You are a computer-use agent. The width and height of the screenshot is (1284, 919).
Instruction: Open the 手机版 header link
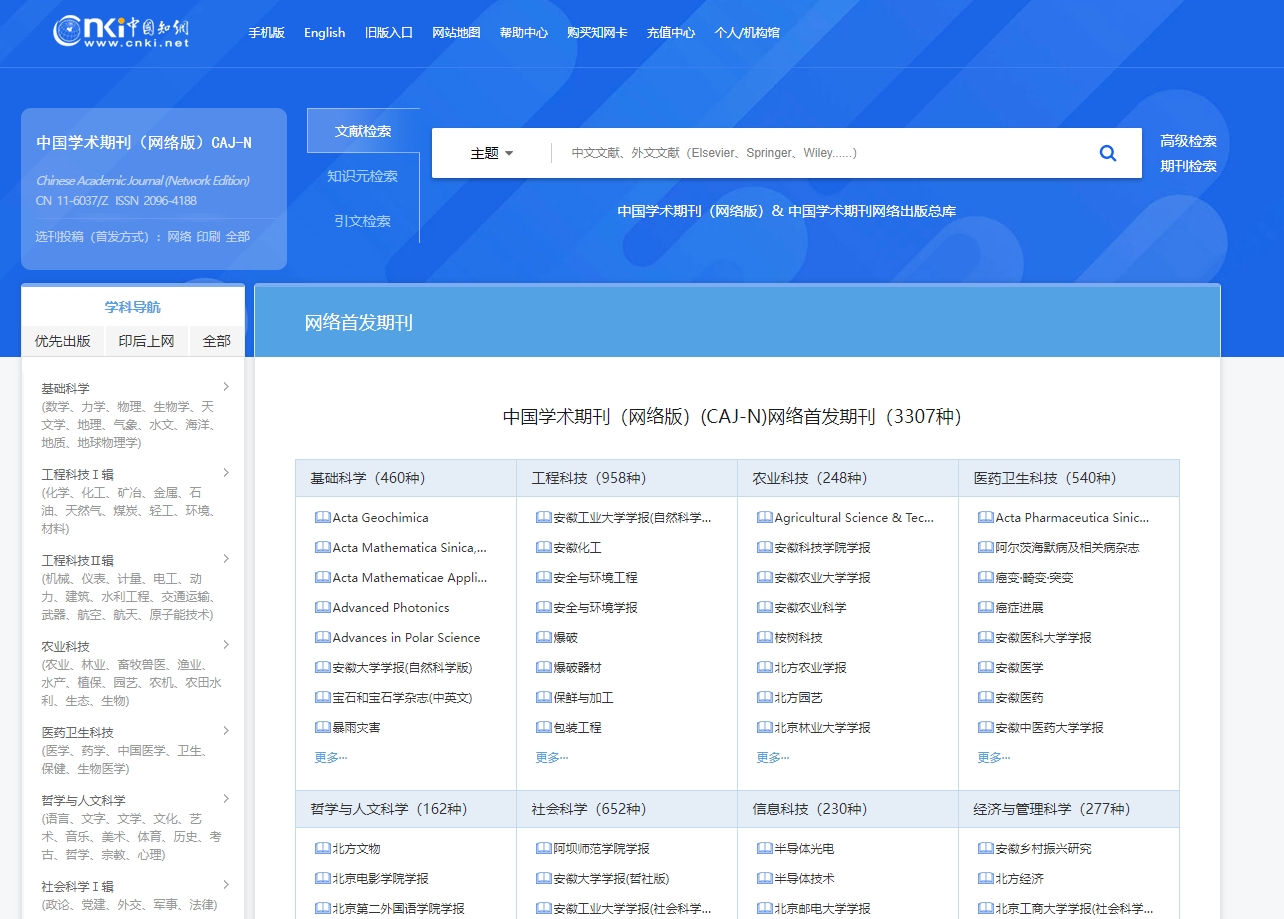(267, 32)
